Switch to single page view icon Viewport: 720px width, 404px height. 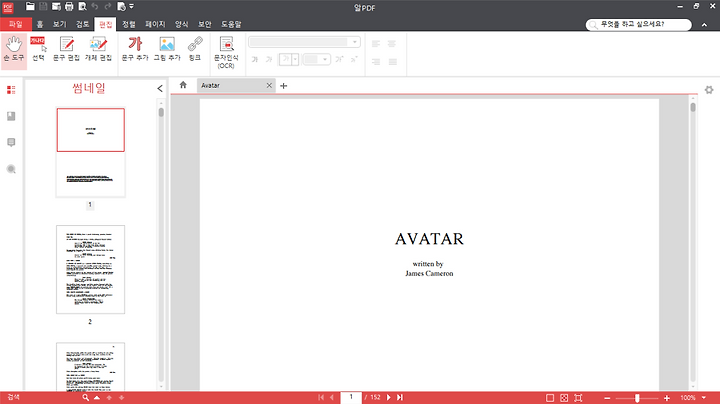coord(550,398)
